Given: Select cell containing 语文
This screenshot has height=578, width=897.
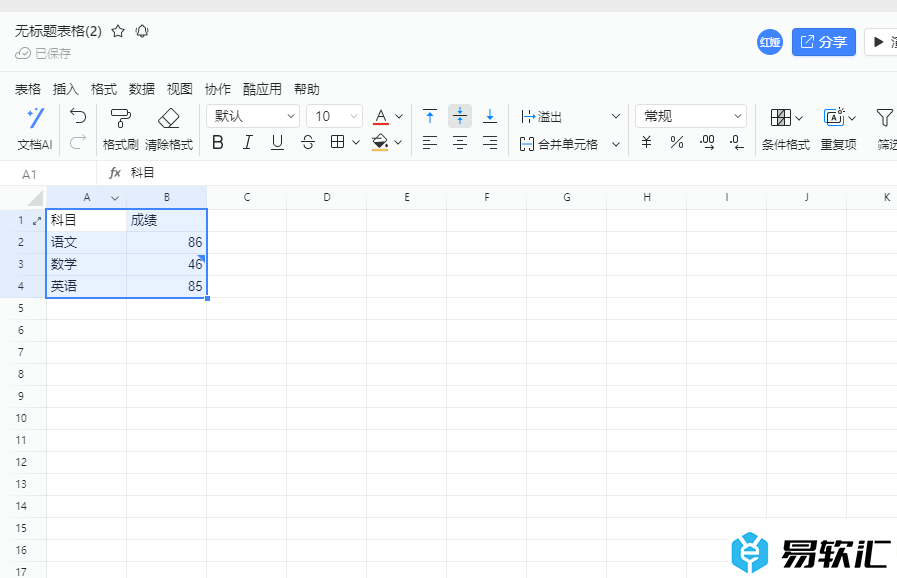Looking at the screenshot, I should [x=86, y=242].
